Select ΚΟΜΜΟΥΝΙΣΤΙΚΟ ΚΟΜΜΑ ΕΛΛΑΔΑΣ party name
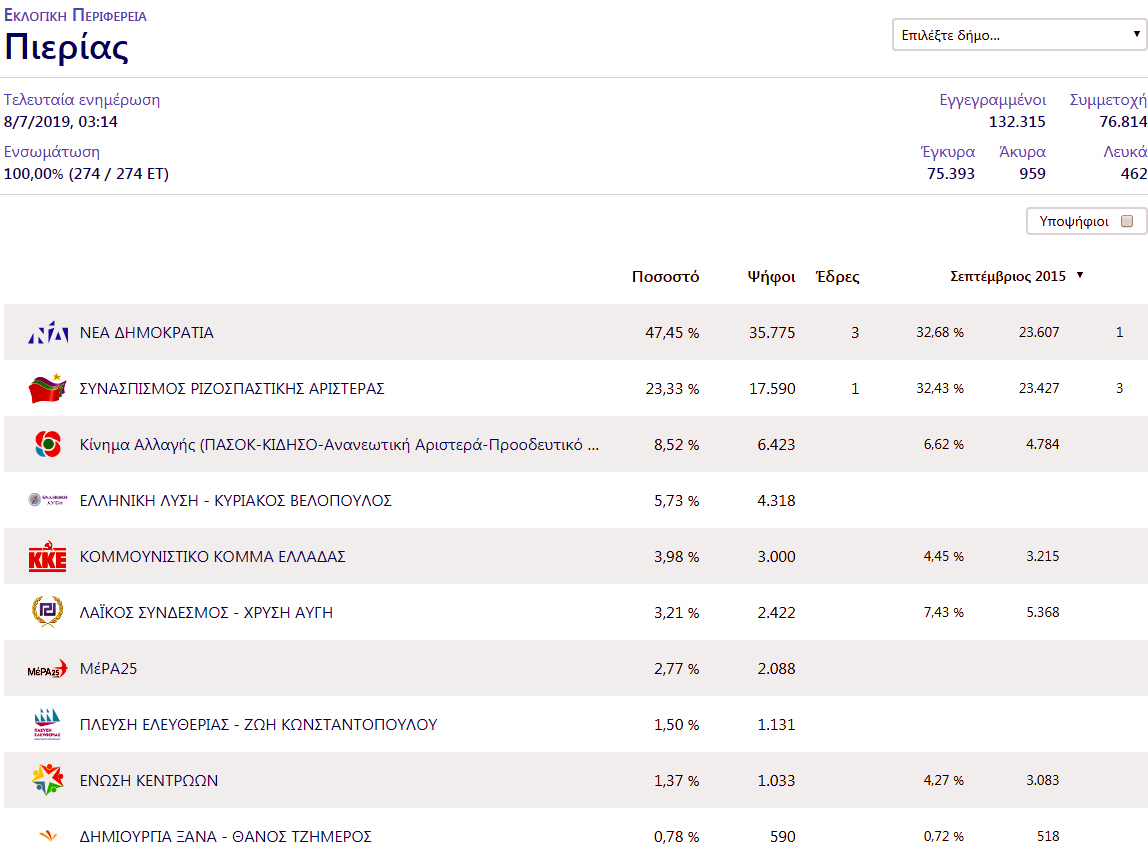This screenshot has width=1148, height=861. click(212, 556)
